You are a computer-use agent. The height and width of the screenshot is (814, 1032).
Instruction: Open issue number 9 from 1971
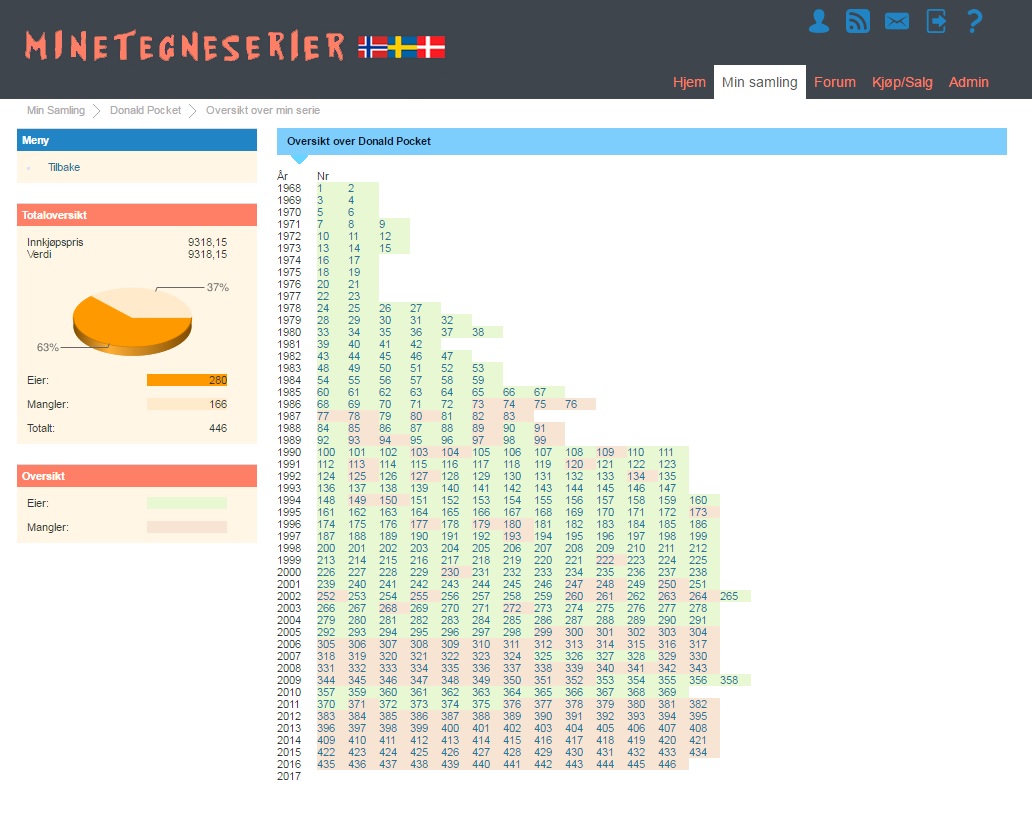click(382, 224)
